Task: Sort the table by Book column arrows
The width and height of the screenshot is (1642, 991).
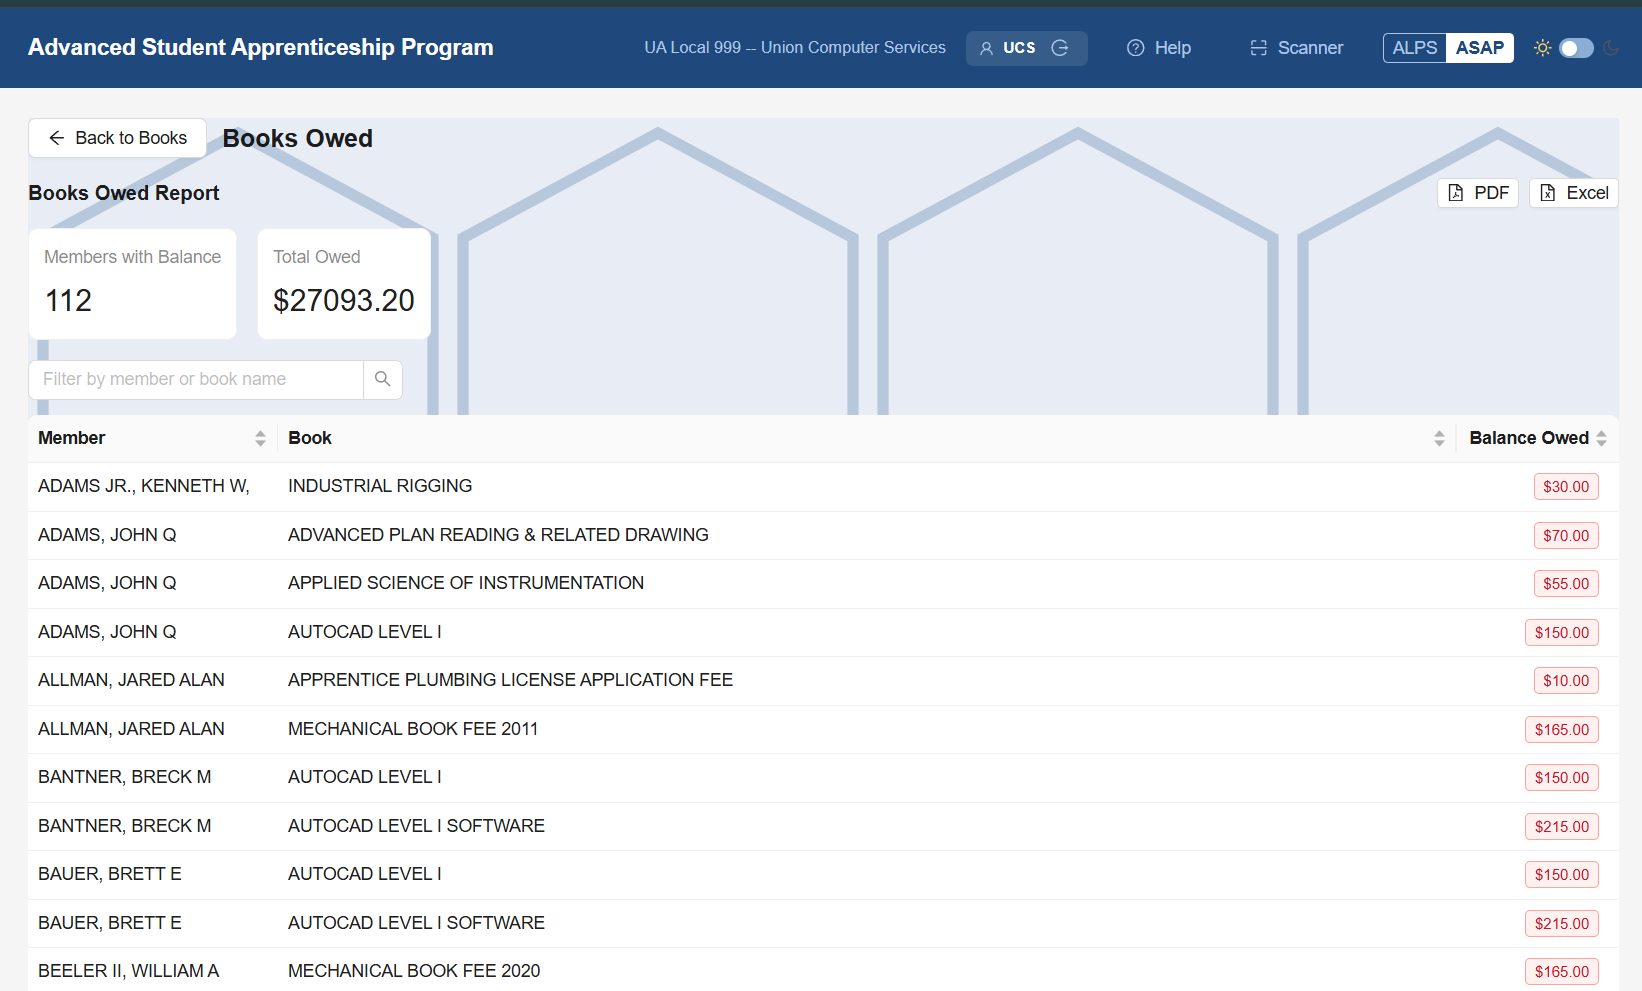Action: click(1439, 438)
